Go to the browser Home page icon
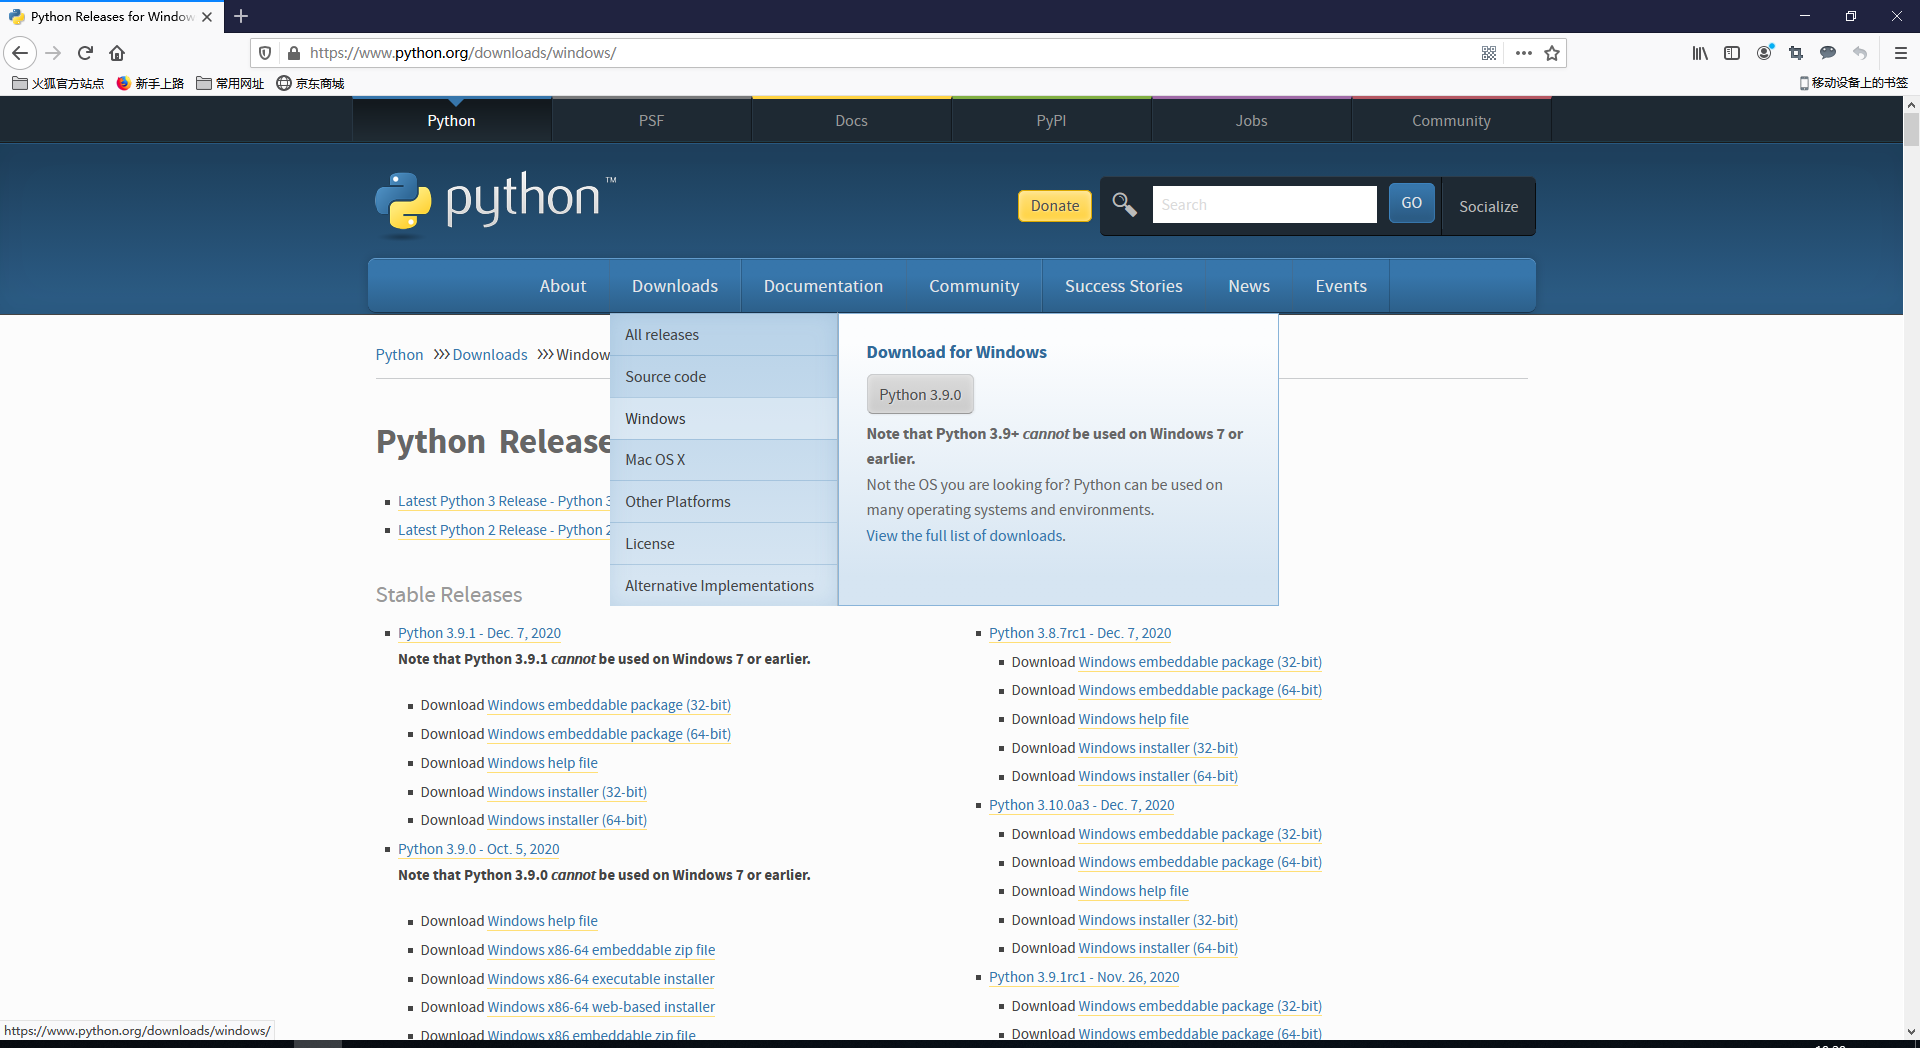The width and height of the screenshot is (1920, 1048). click(117, 53)
